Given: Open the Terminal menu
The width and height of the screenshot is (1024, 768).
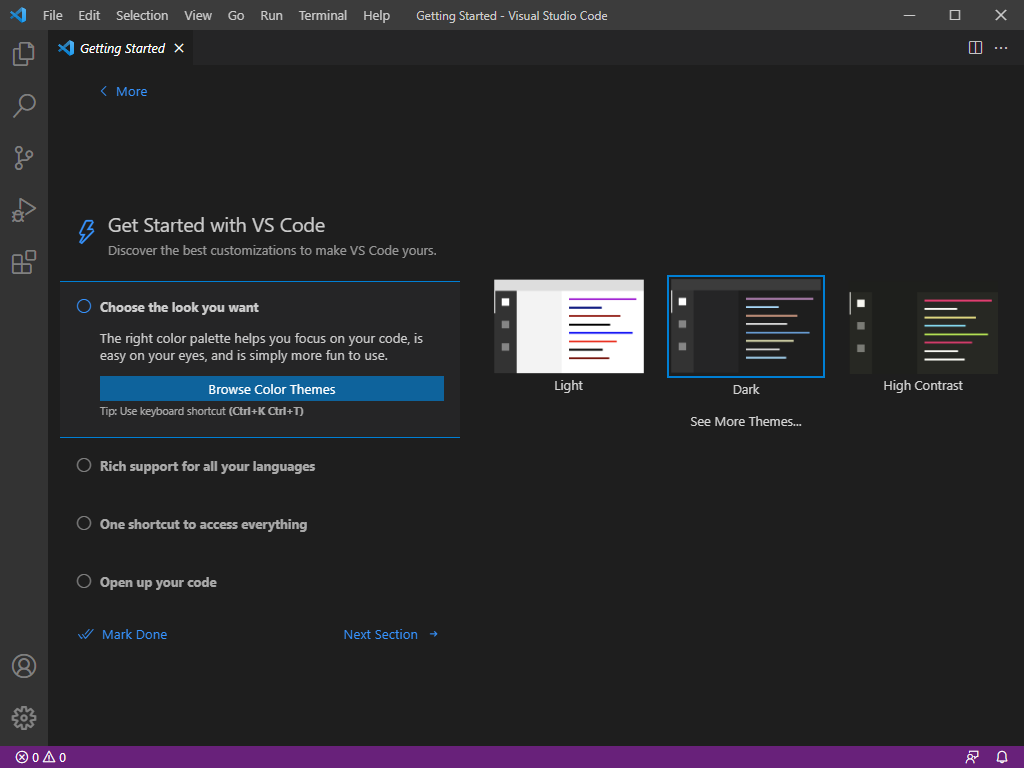Looking at the screenshot, I should [x=322, y=15].
